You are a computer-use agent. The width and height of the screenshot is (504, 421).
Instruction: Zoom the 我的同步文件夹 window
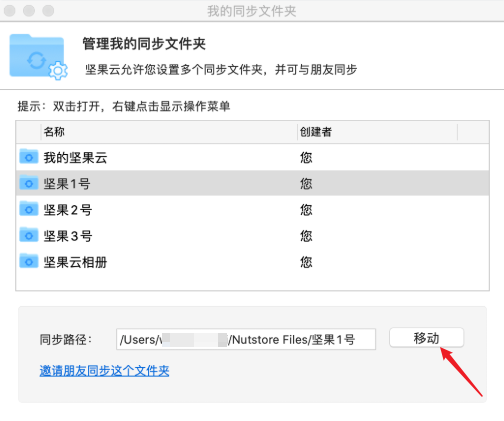pos(48,11)
